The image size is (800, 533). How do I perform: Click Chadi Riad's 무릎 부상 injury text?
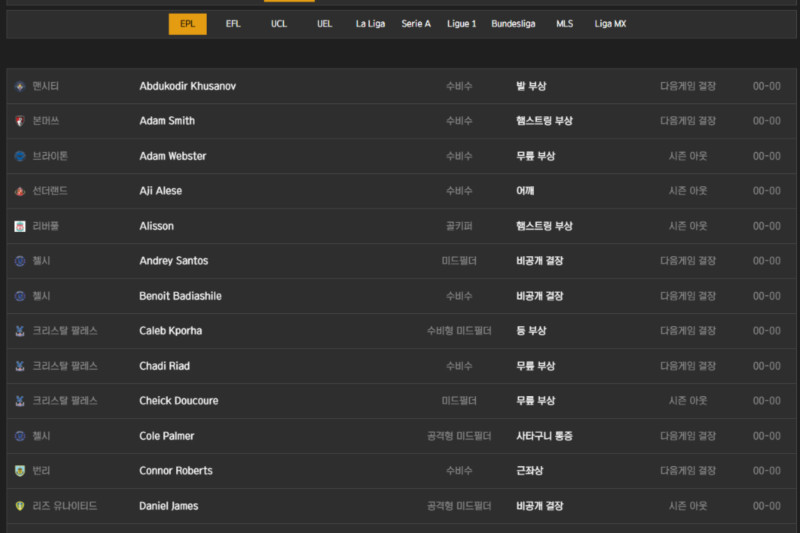pos(535,366)
